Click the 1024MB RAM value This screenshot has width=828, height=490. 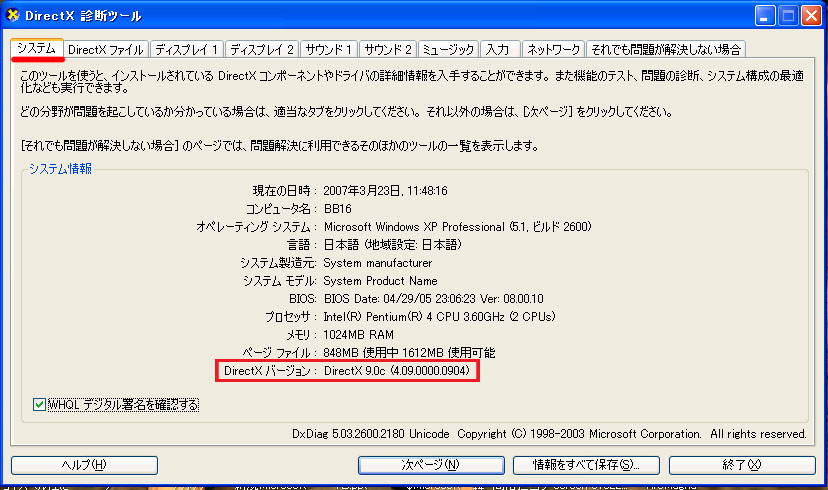(359, 334)
